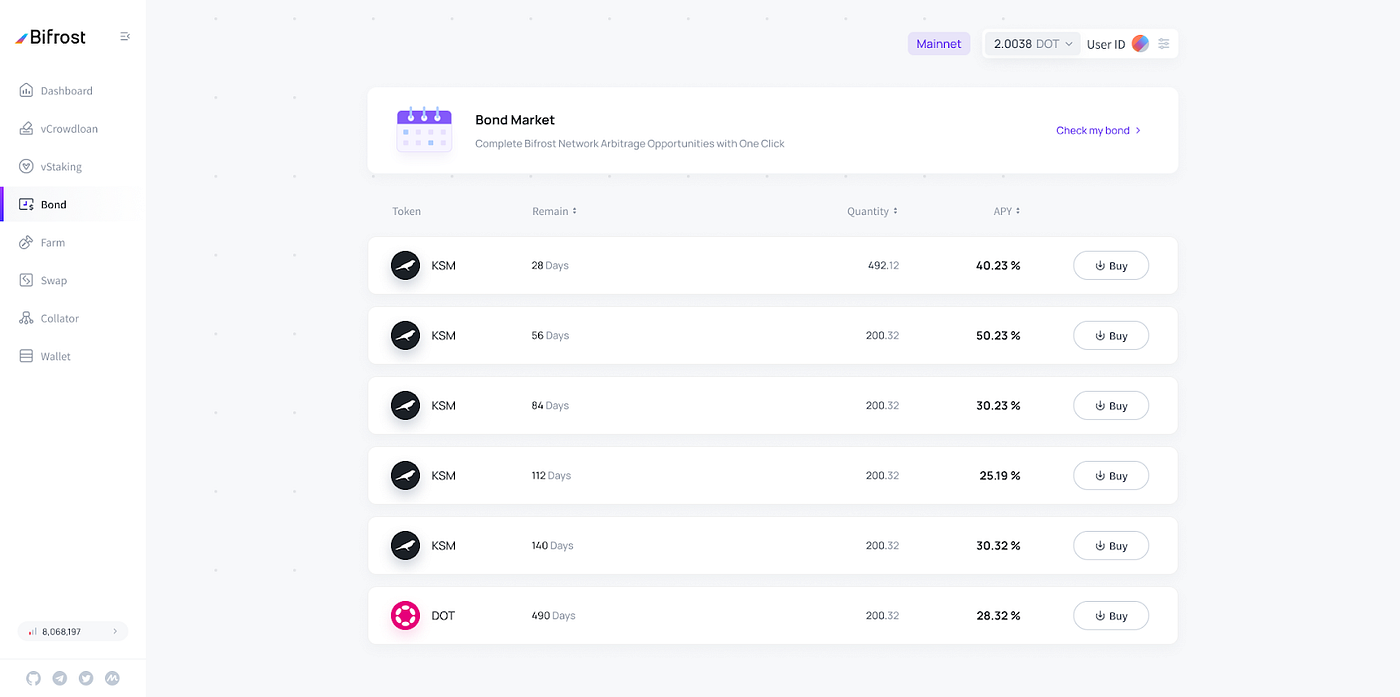The width and height of the screenshot is (1400, 697).
Task: Click the Mainnet network badge
Action: coord(939,44)
